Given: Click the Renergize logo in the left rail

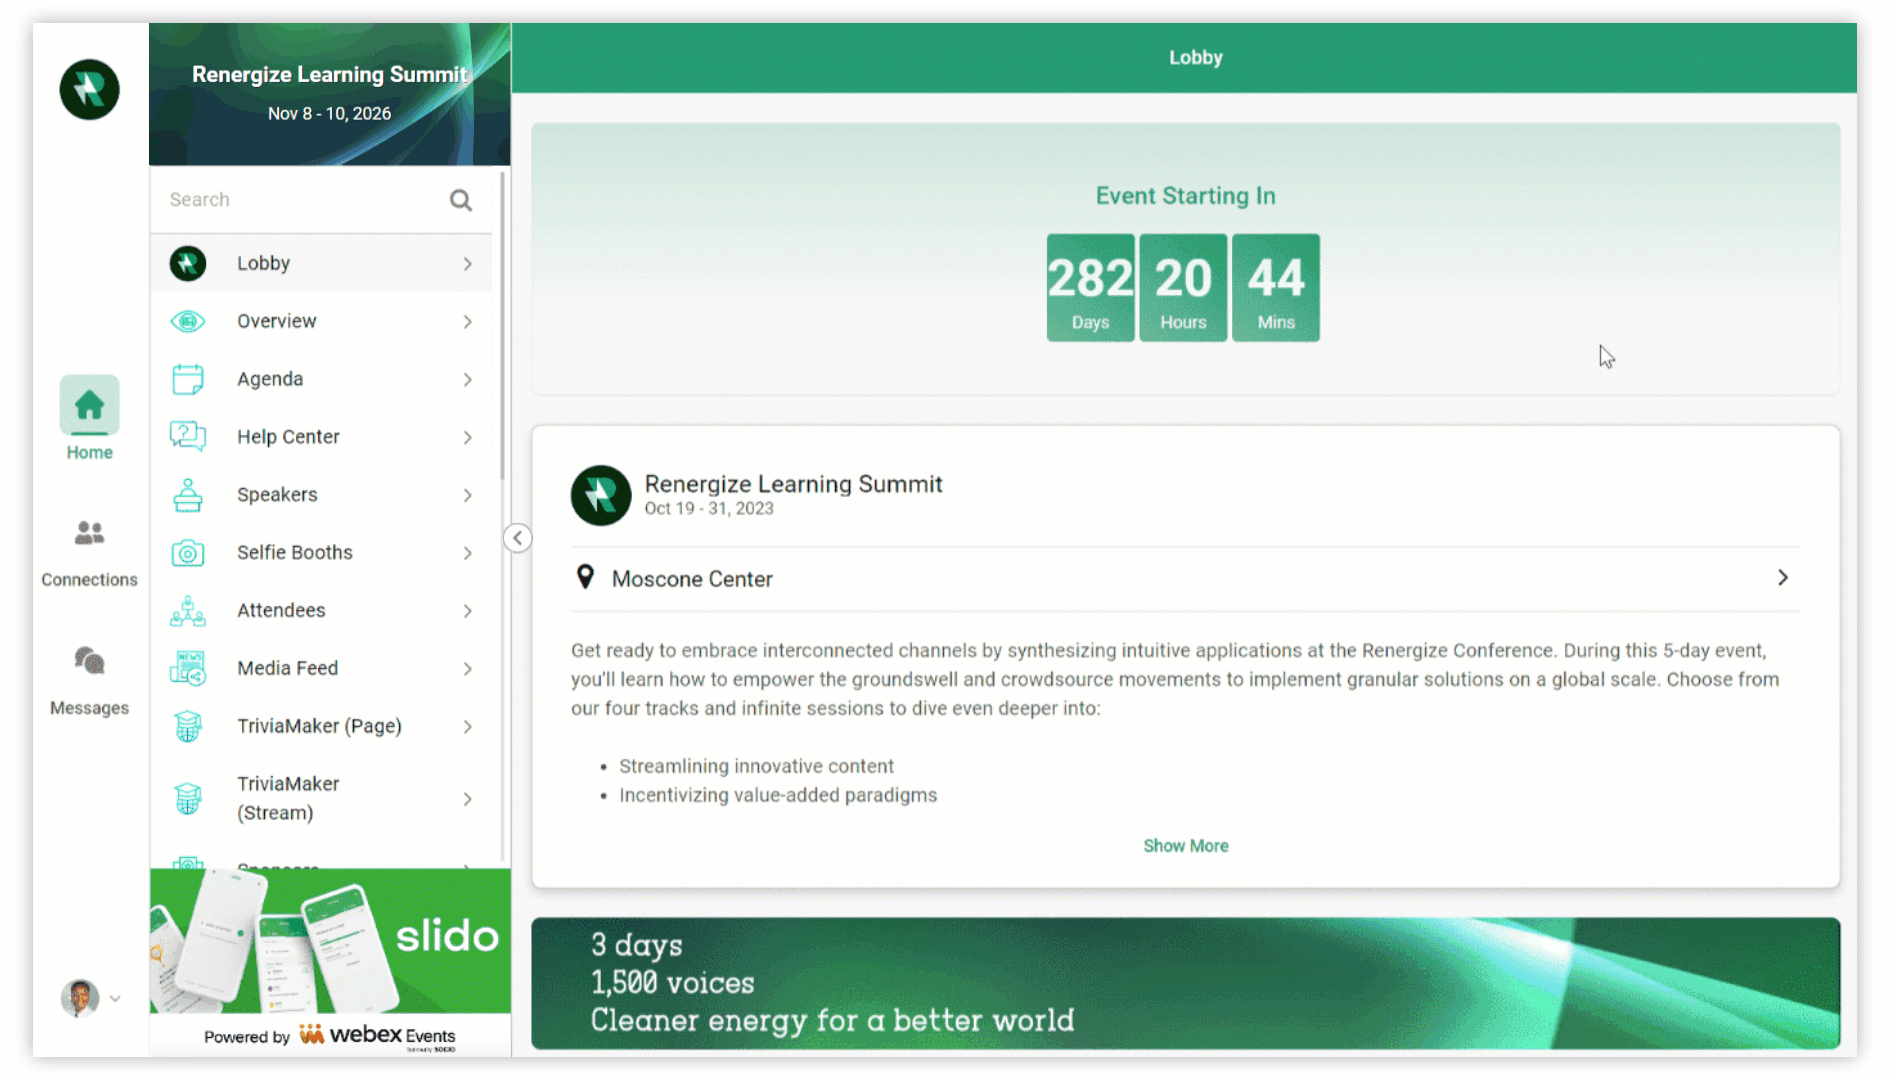Looking at the screenshot, I should (89, 89).
